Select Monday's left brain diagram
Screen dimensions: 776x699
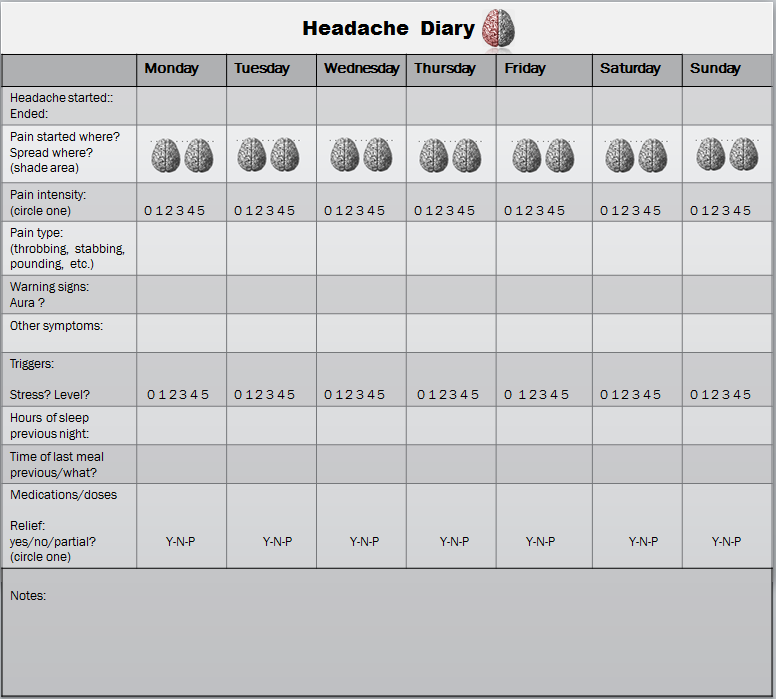[166, 155]
